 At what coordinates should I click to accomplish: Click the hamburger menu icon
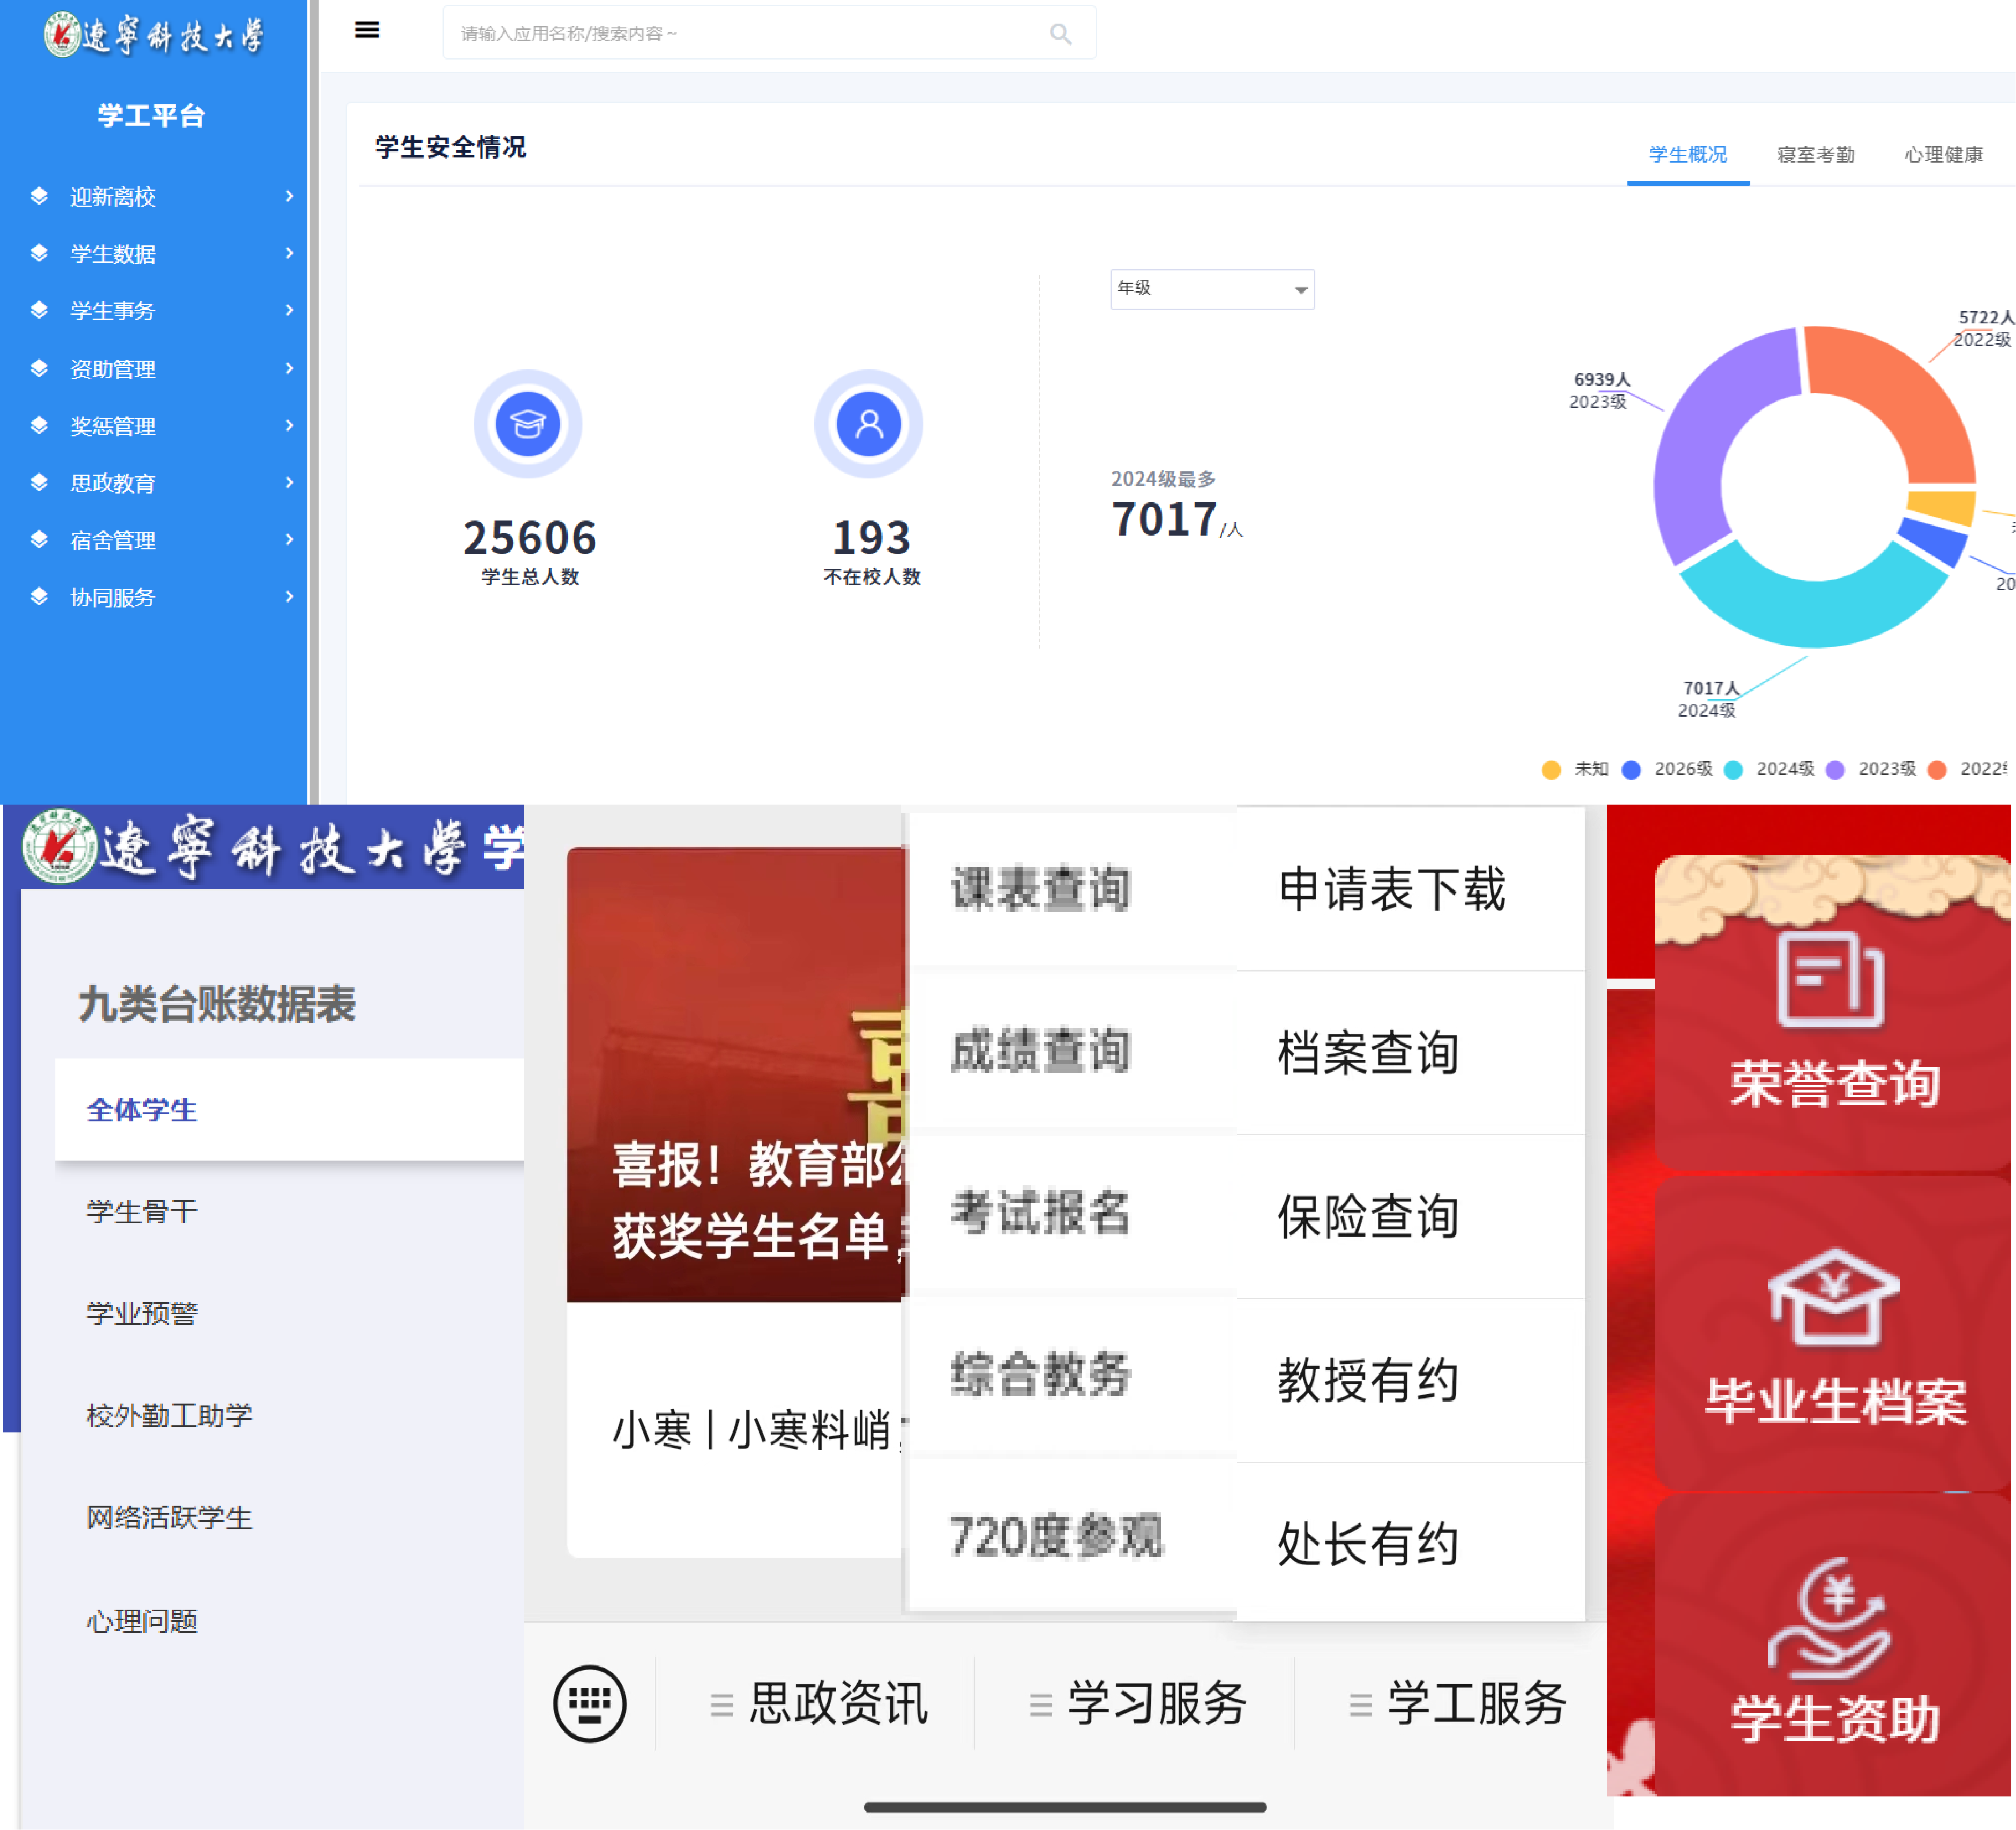[x=367, y=30]
